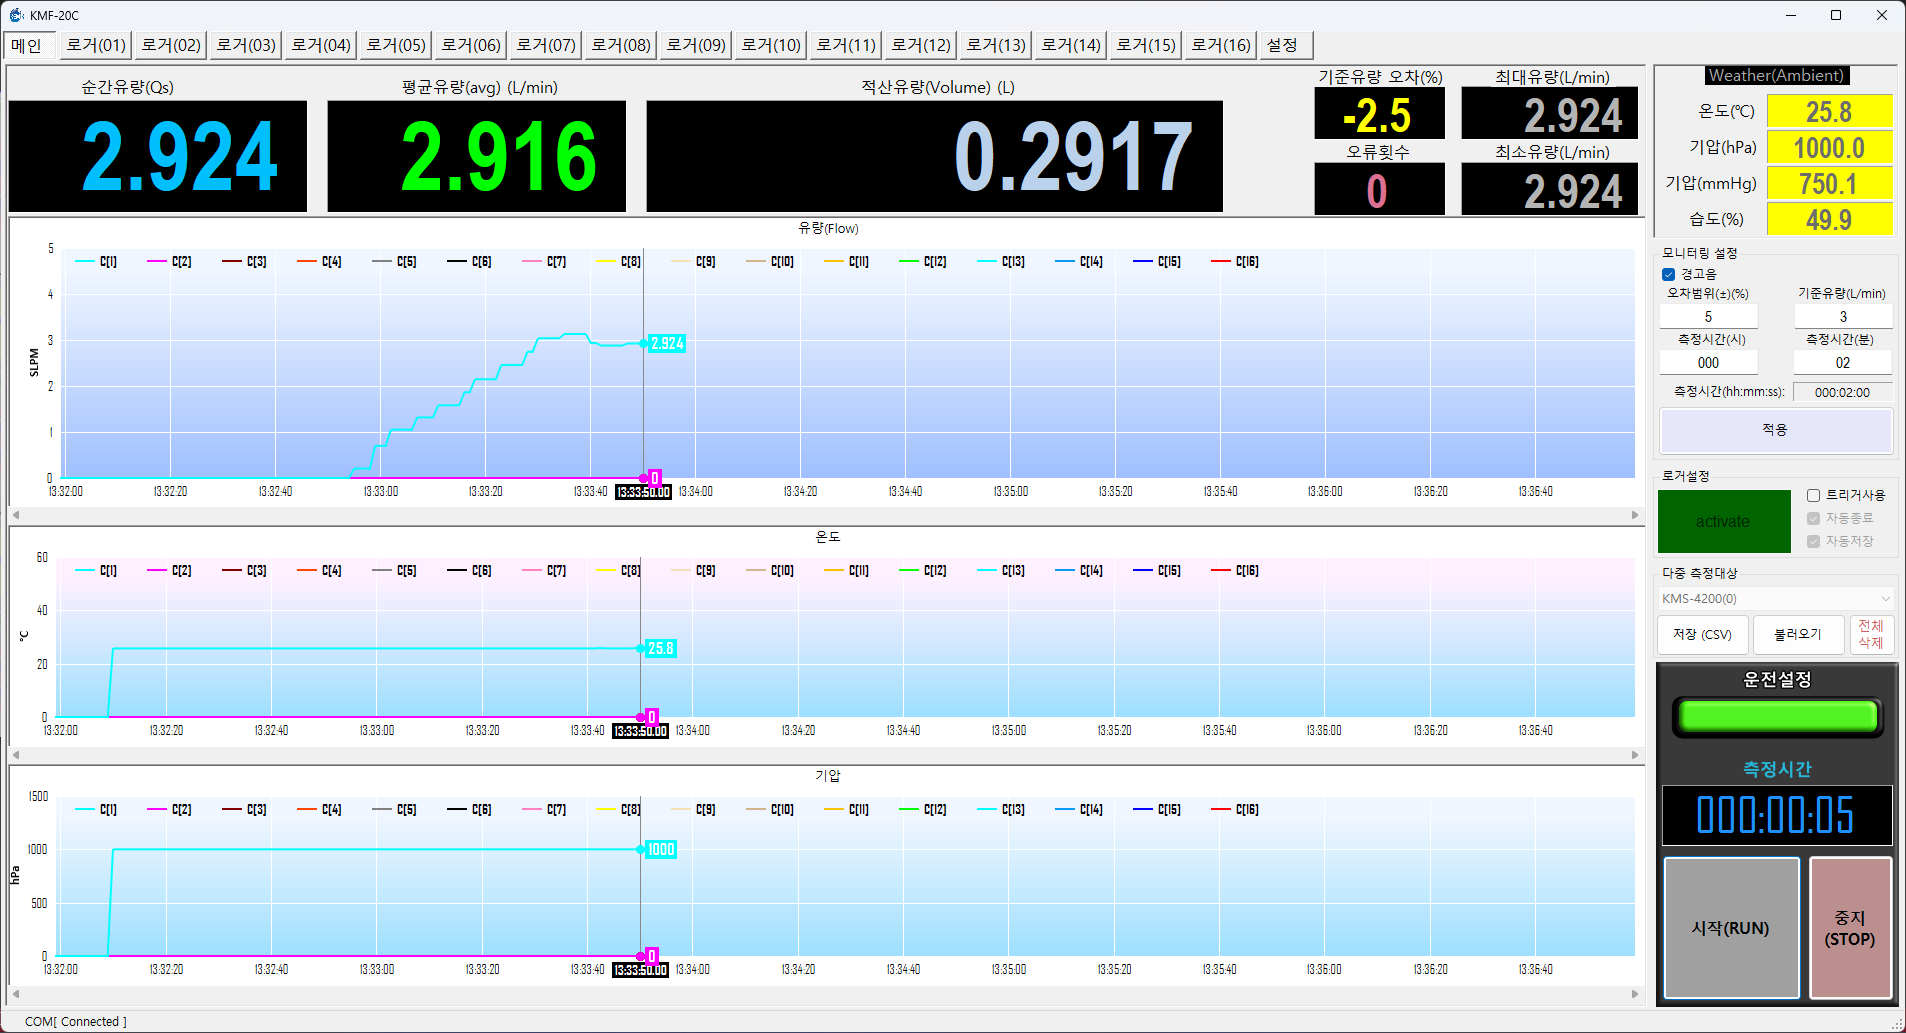Click the 순간유량 2.924 display
Viewport: 1906px width, 1033px height.
coord(158,156)
